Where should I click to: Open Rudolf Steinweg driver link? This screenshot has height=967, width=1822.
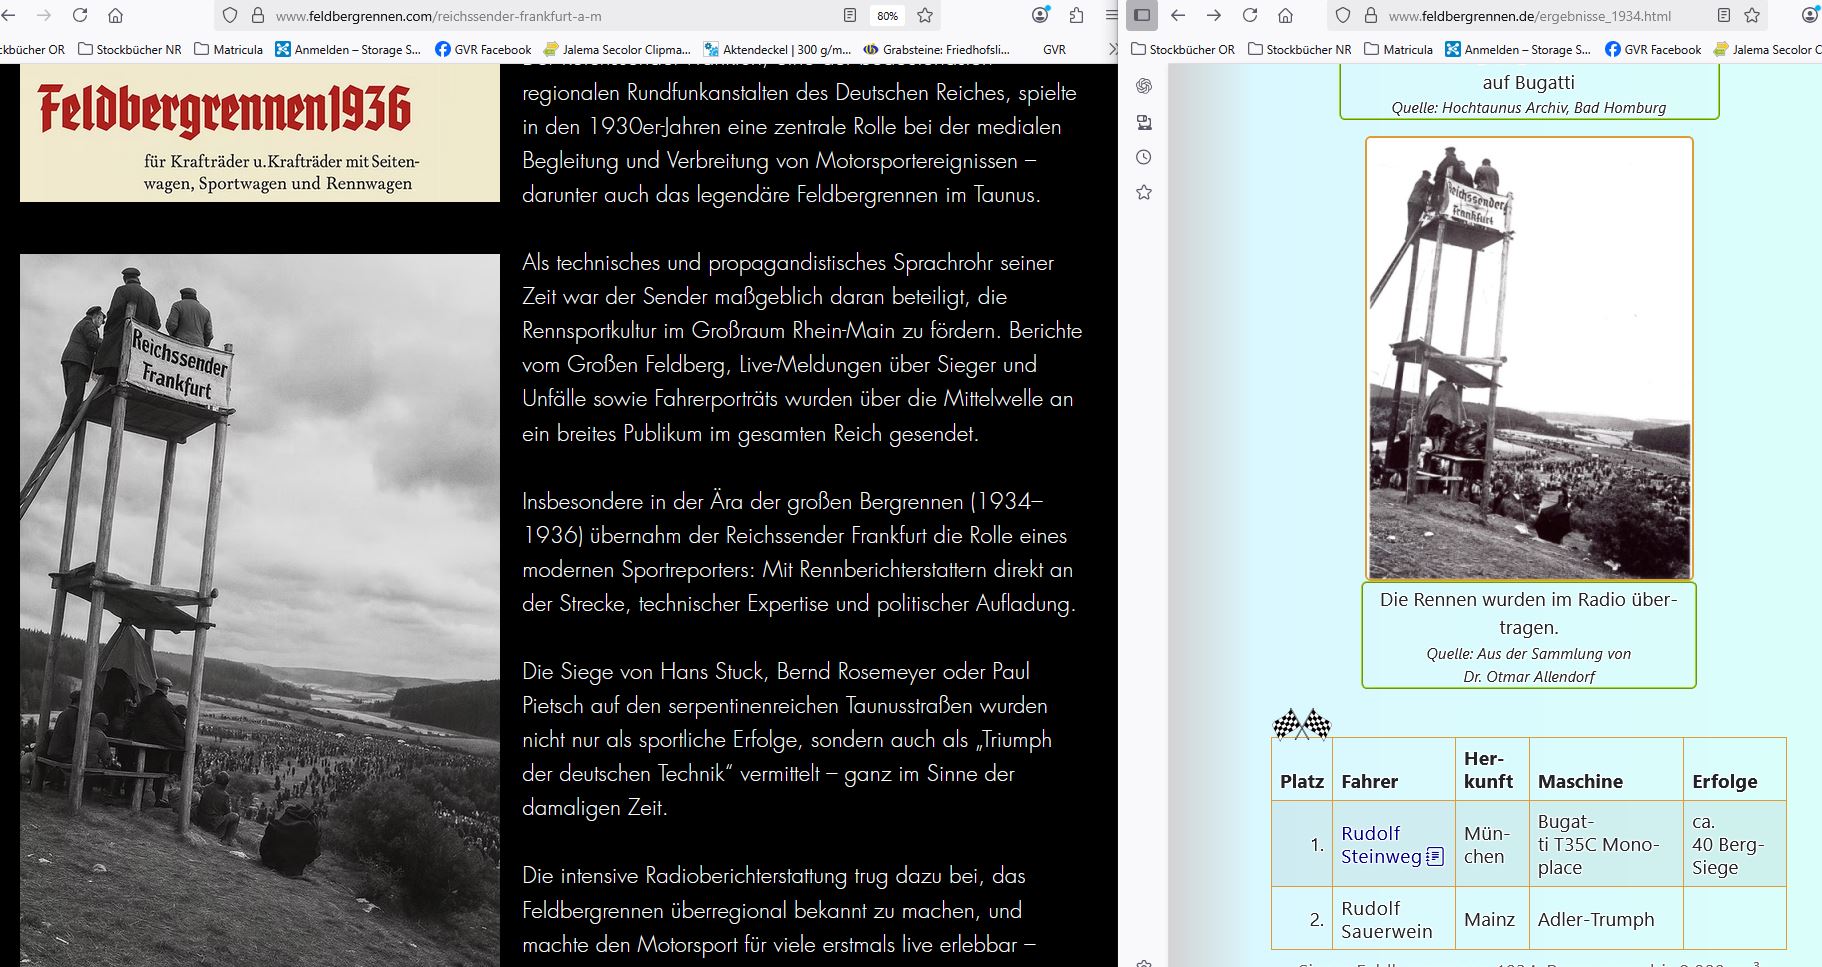[x=1380, y=845]
